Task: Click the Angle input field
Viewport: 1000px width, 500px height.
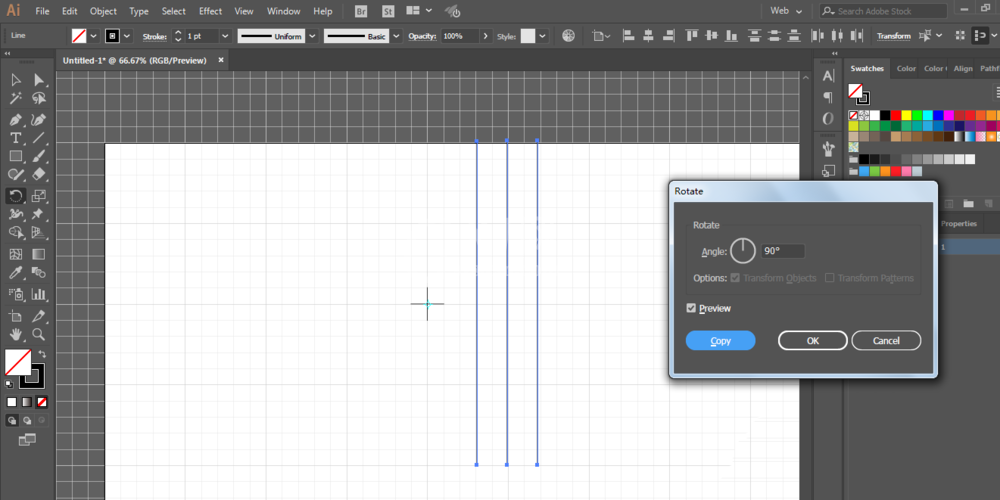Action: [783, 251]
